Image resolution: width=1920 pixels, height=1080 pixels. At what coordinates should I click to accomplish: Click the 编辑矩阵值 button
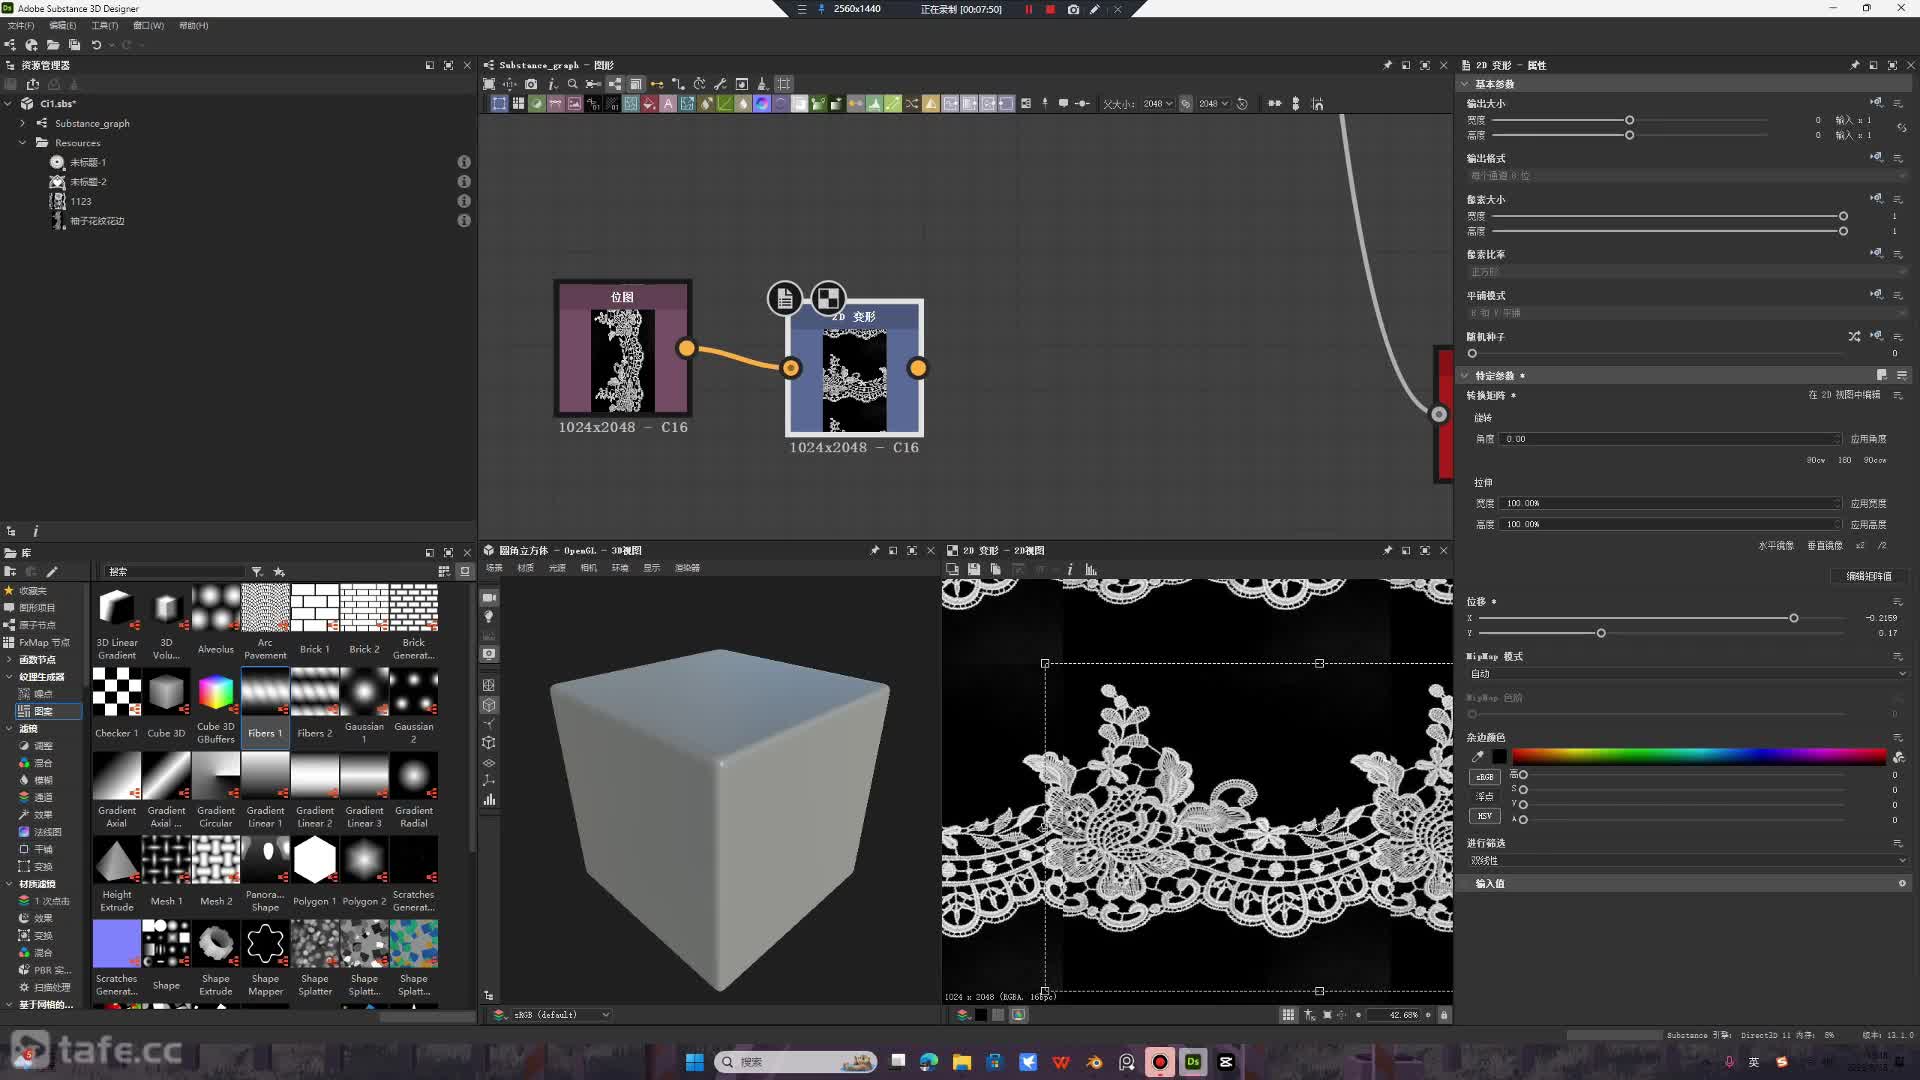click(1868, 576)
